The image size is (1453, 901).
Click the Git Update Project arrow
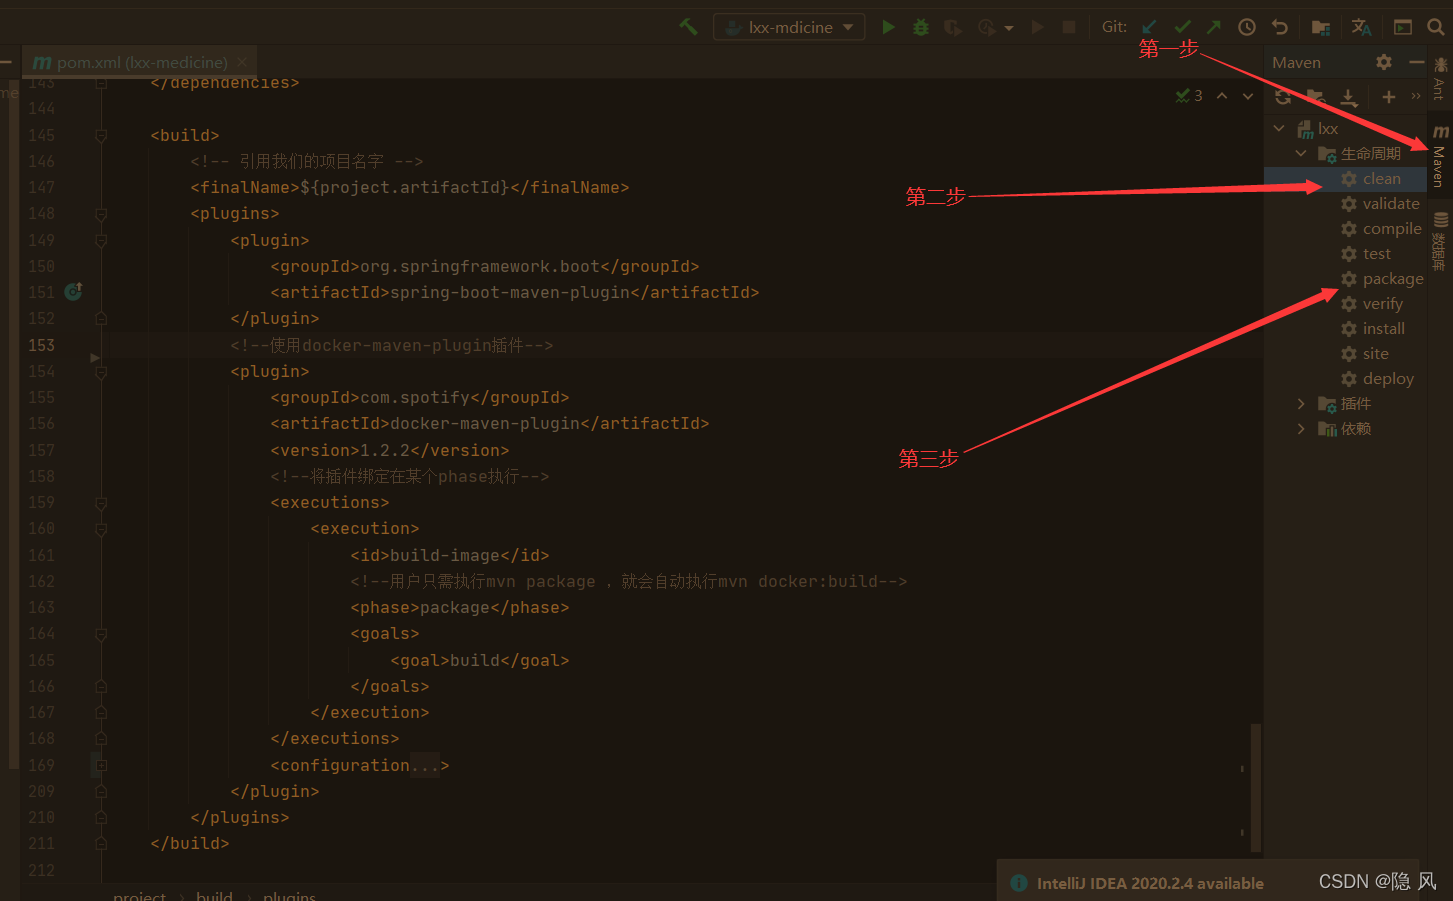pyautogui.click(x=1150, y=27)
